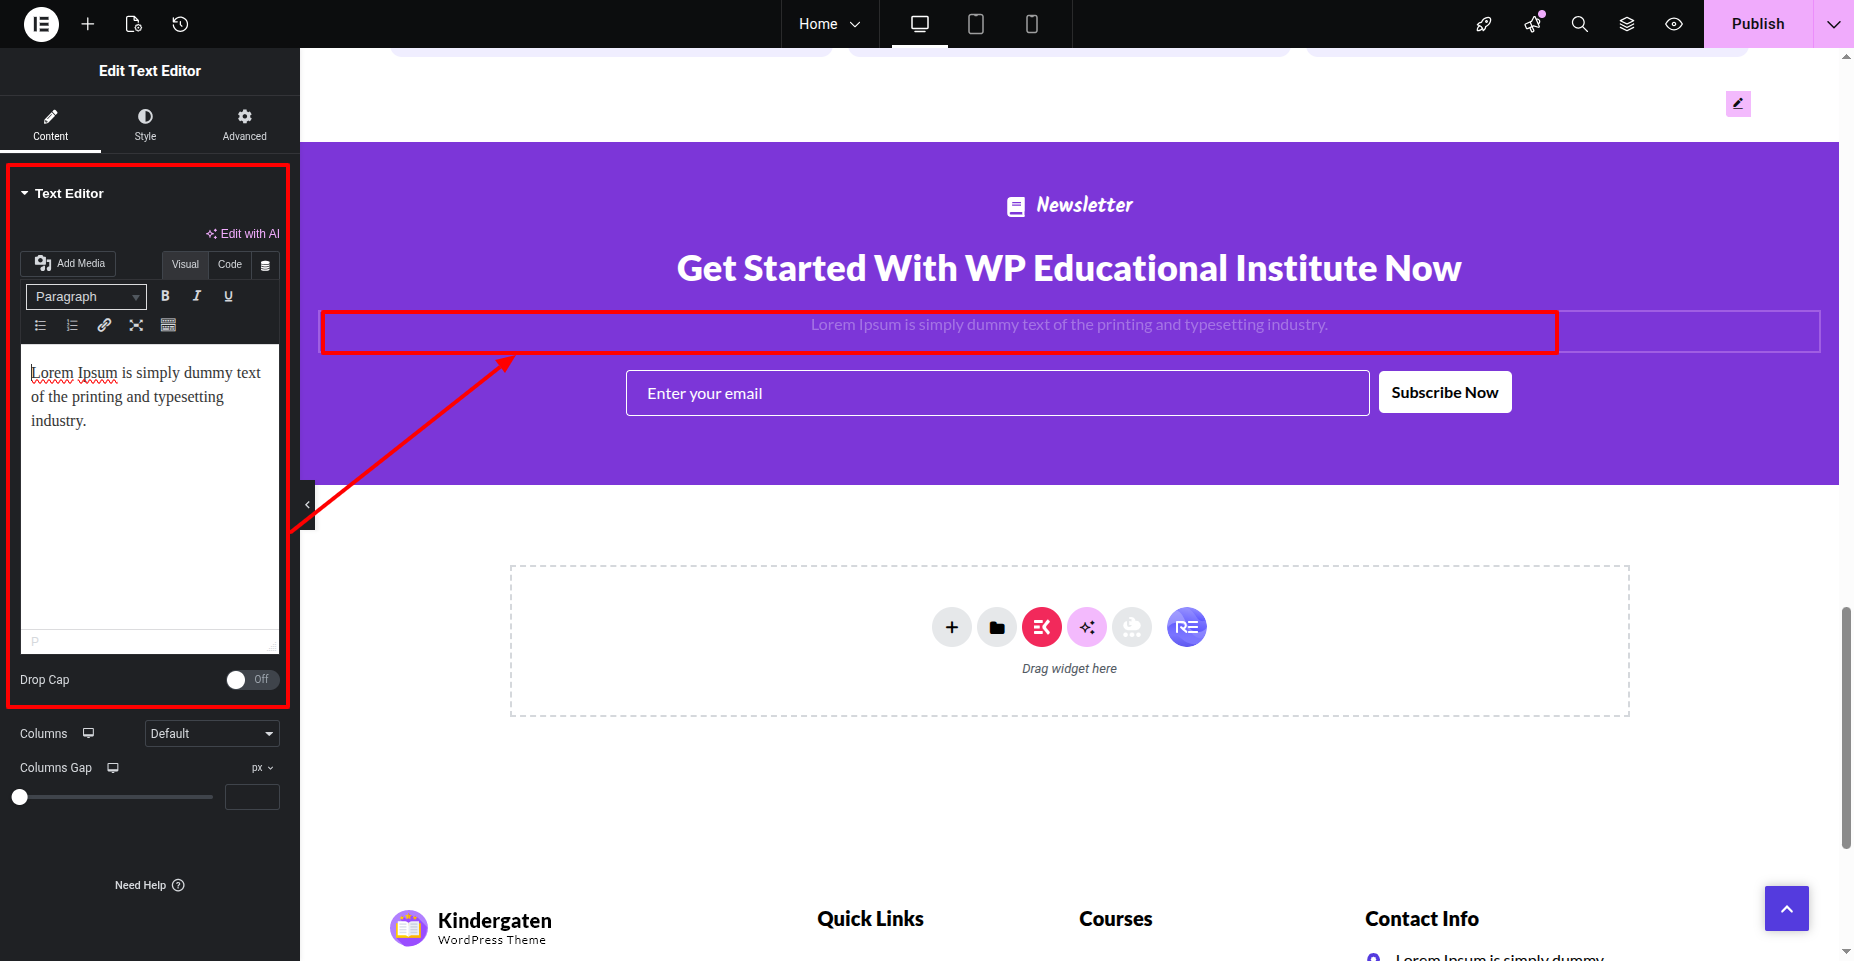Switch to the Advanced tab
Viewport: 1854px width, 961px height.
point(244,125)
